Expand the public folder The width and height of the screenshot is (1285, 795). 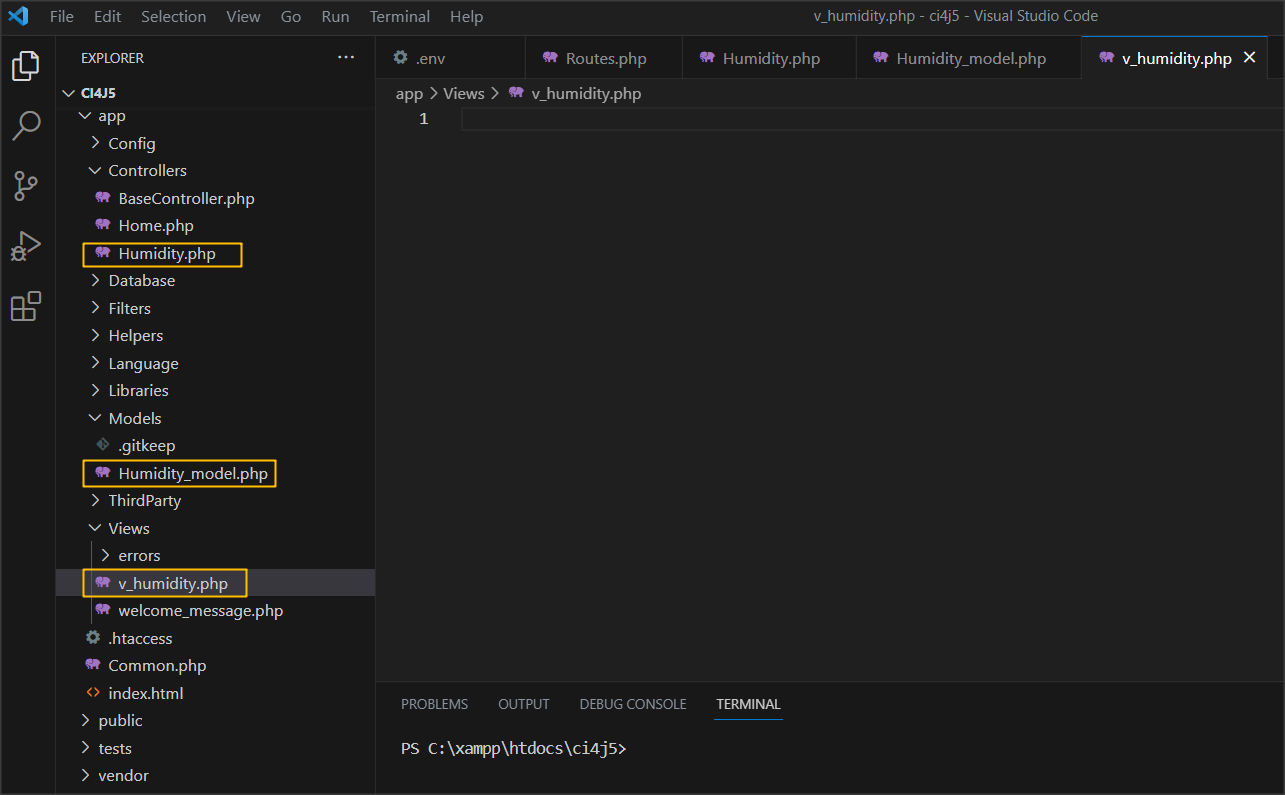tap(85, 720)
